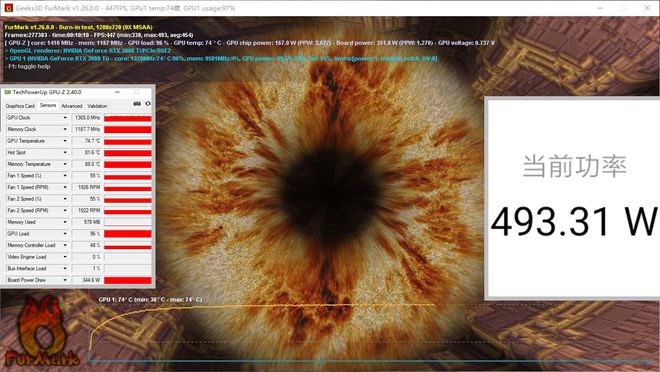Click the GPU Temperature value field
The image size is (660, 372).
click(x=87, y=141)
